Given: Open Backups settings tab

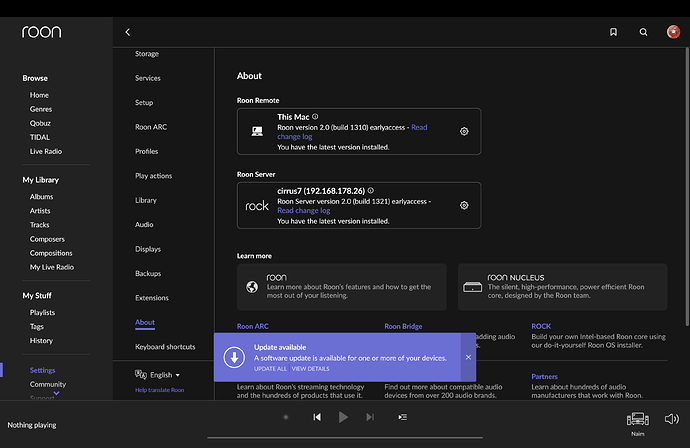Looking at the screenshot, I should (148, 273).
